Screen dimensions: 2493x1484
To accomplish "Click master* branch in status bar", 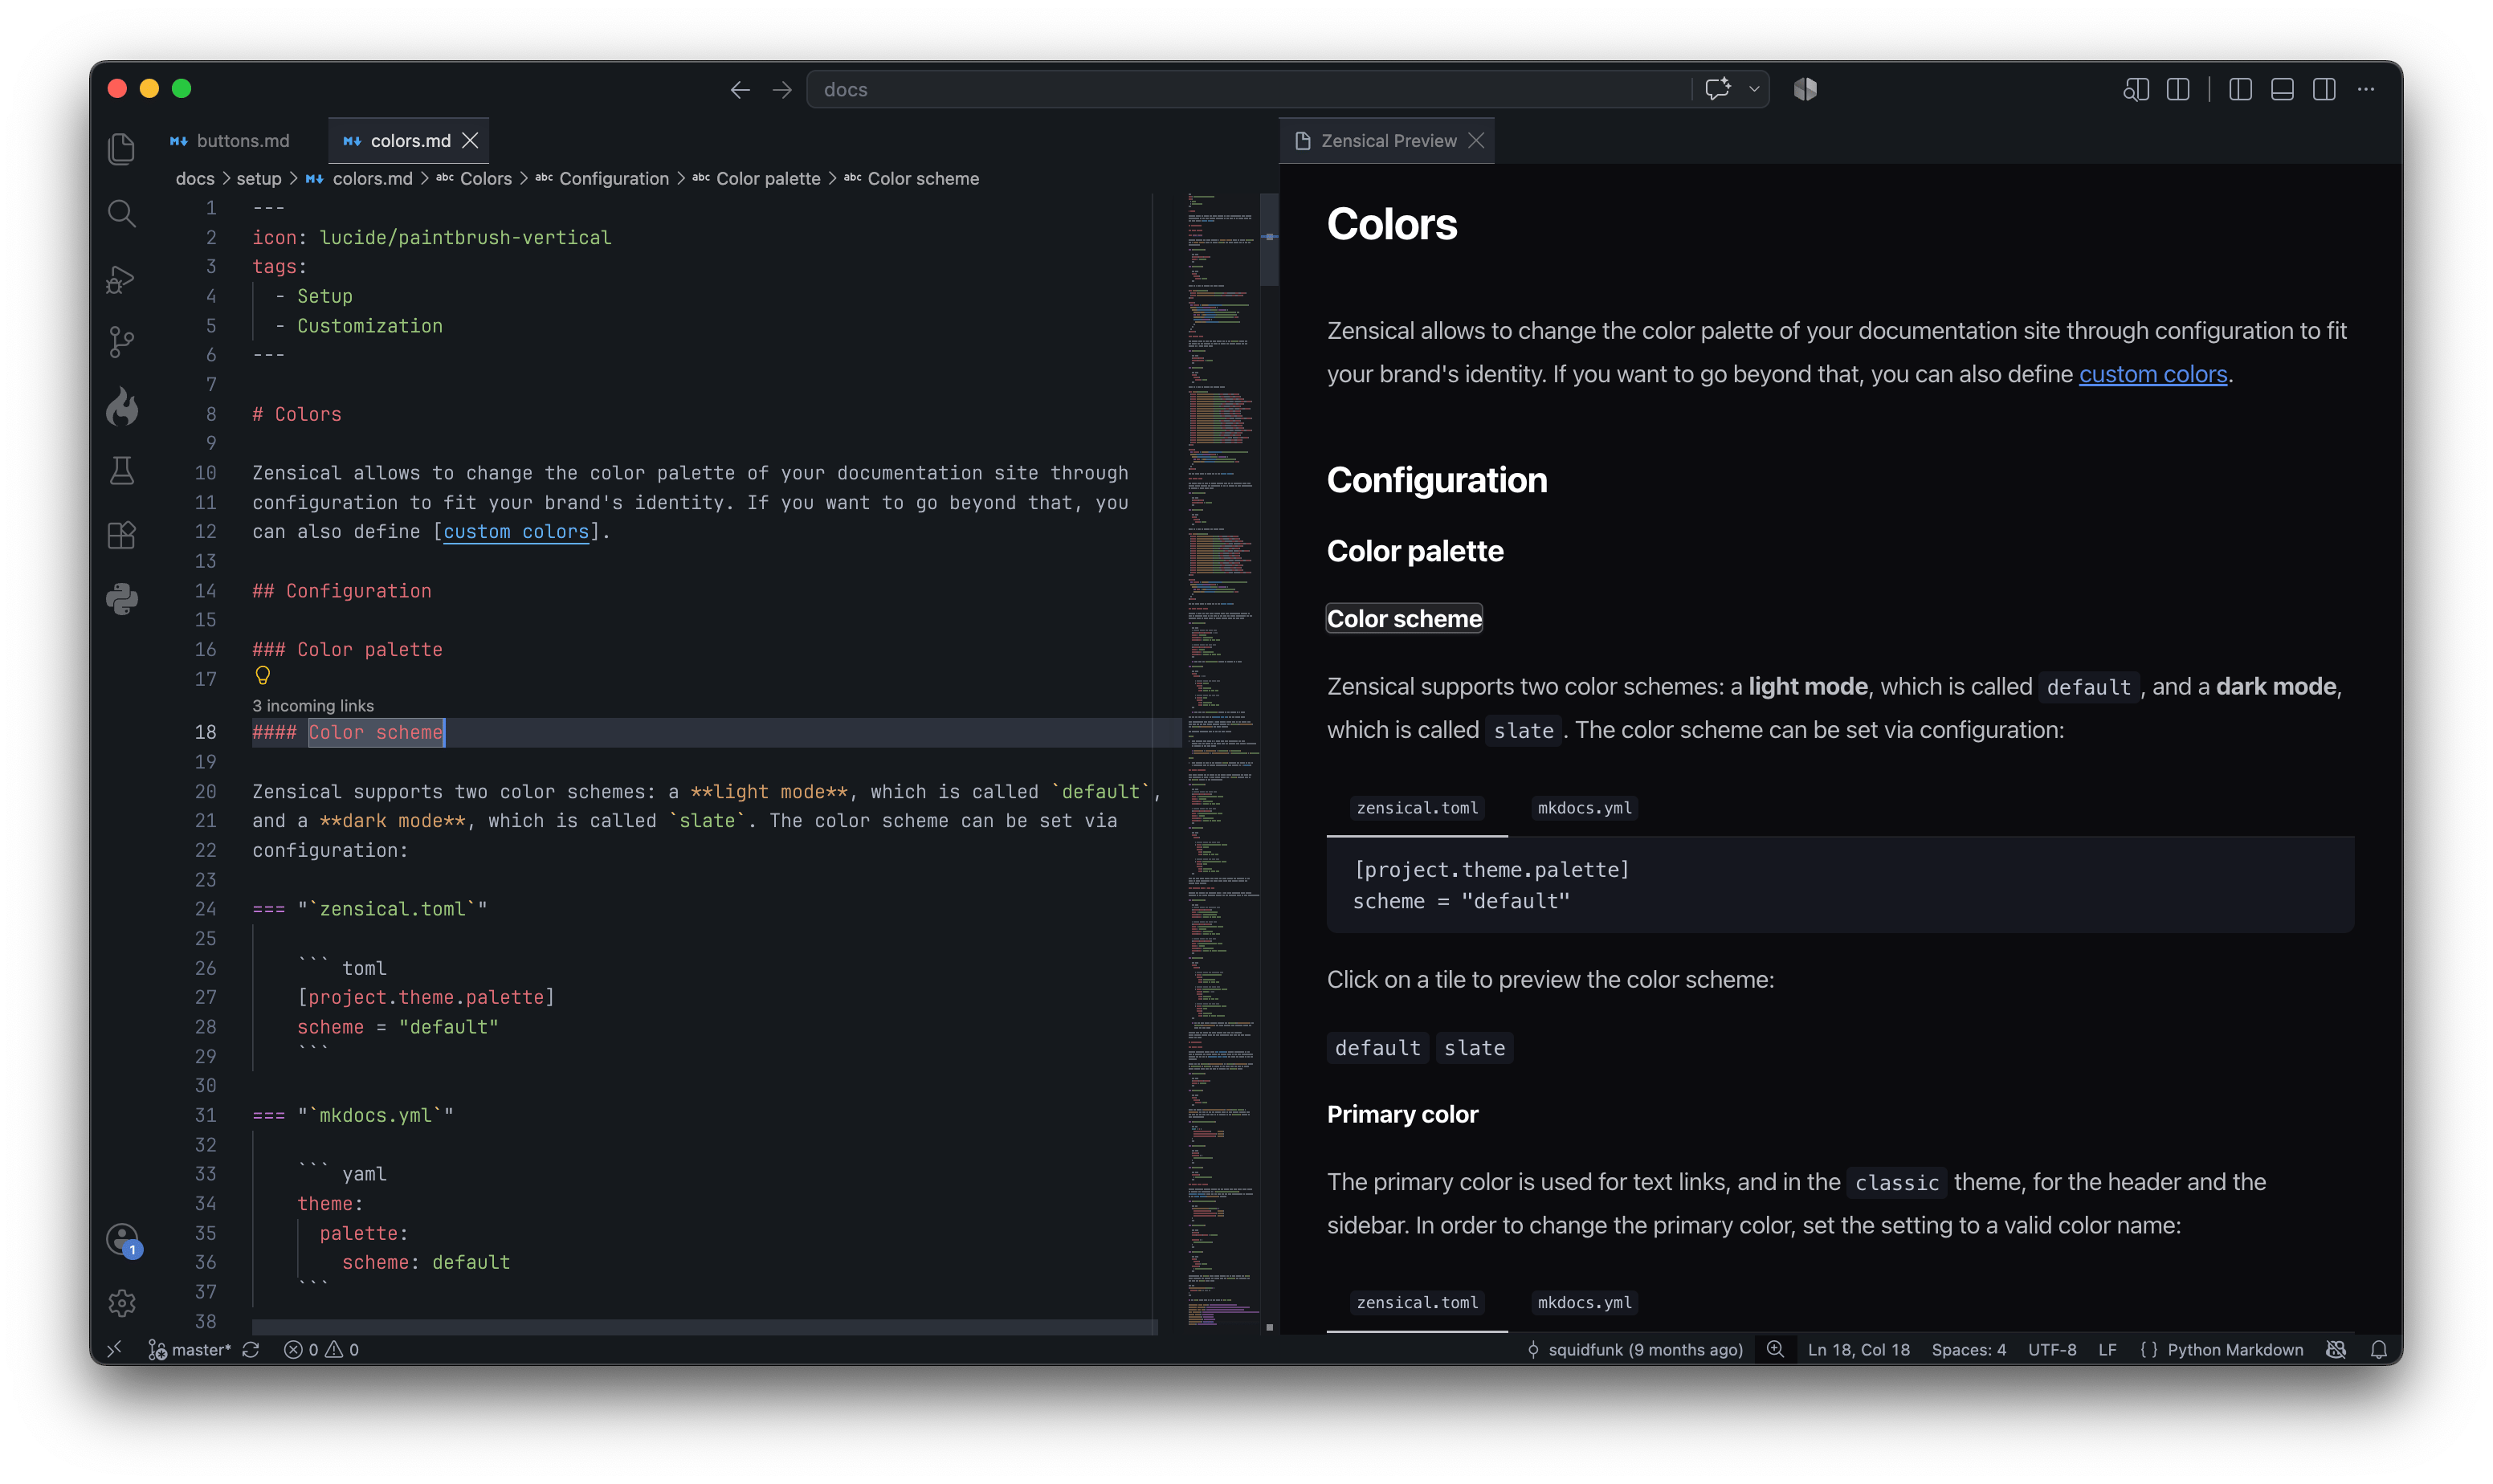I will coord(190,1350).
